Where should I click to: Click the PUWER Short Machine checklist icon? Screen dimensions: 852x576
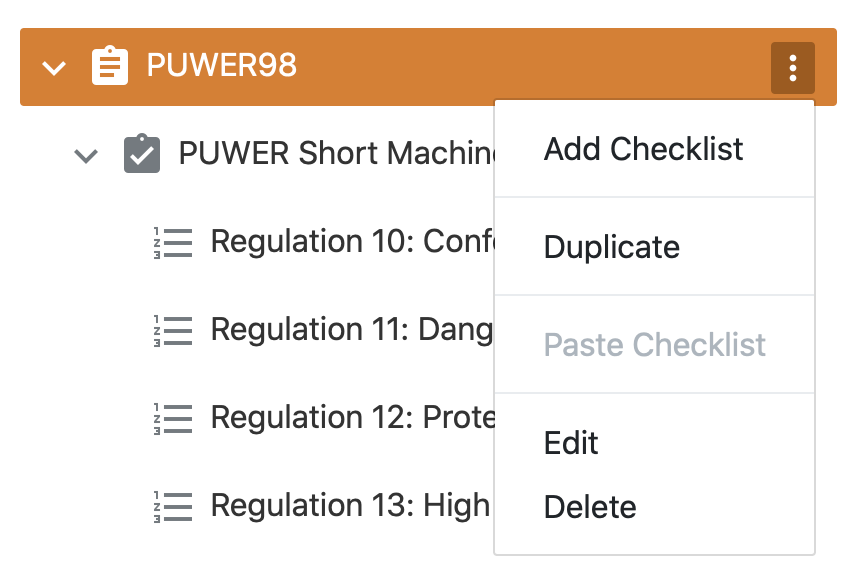142,154
